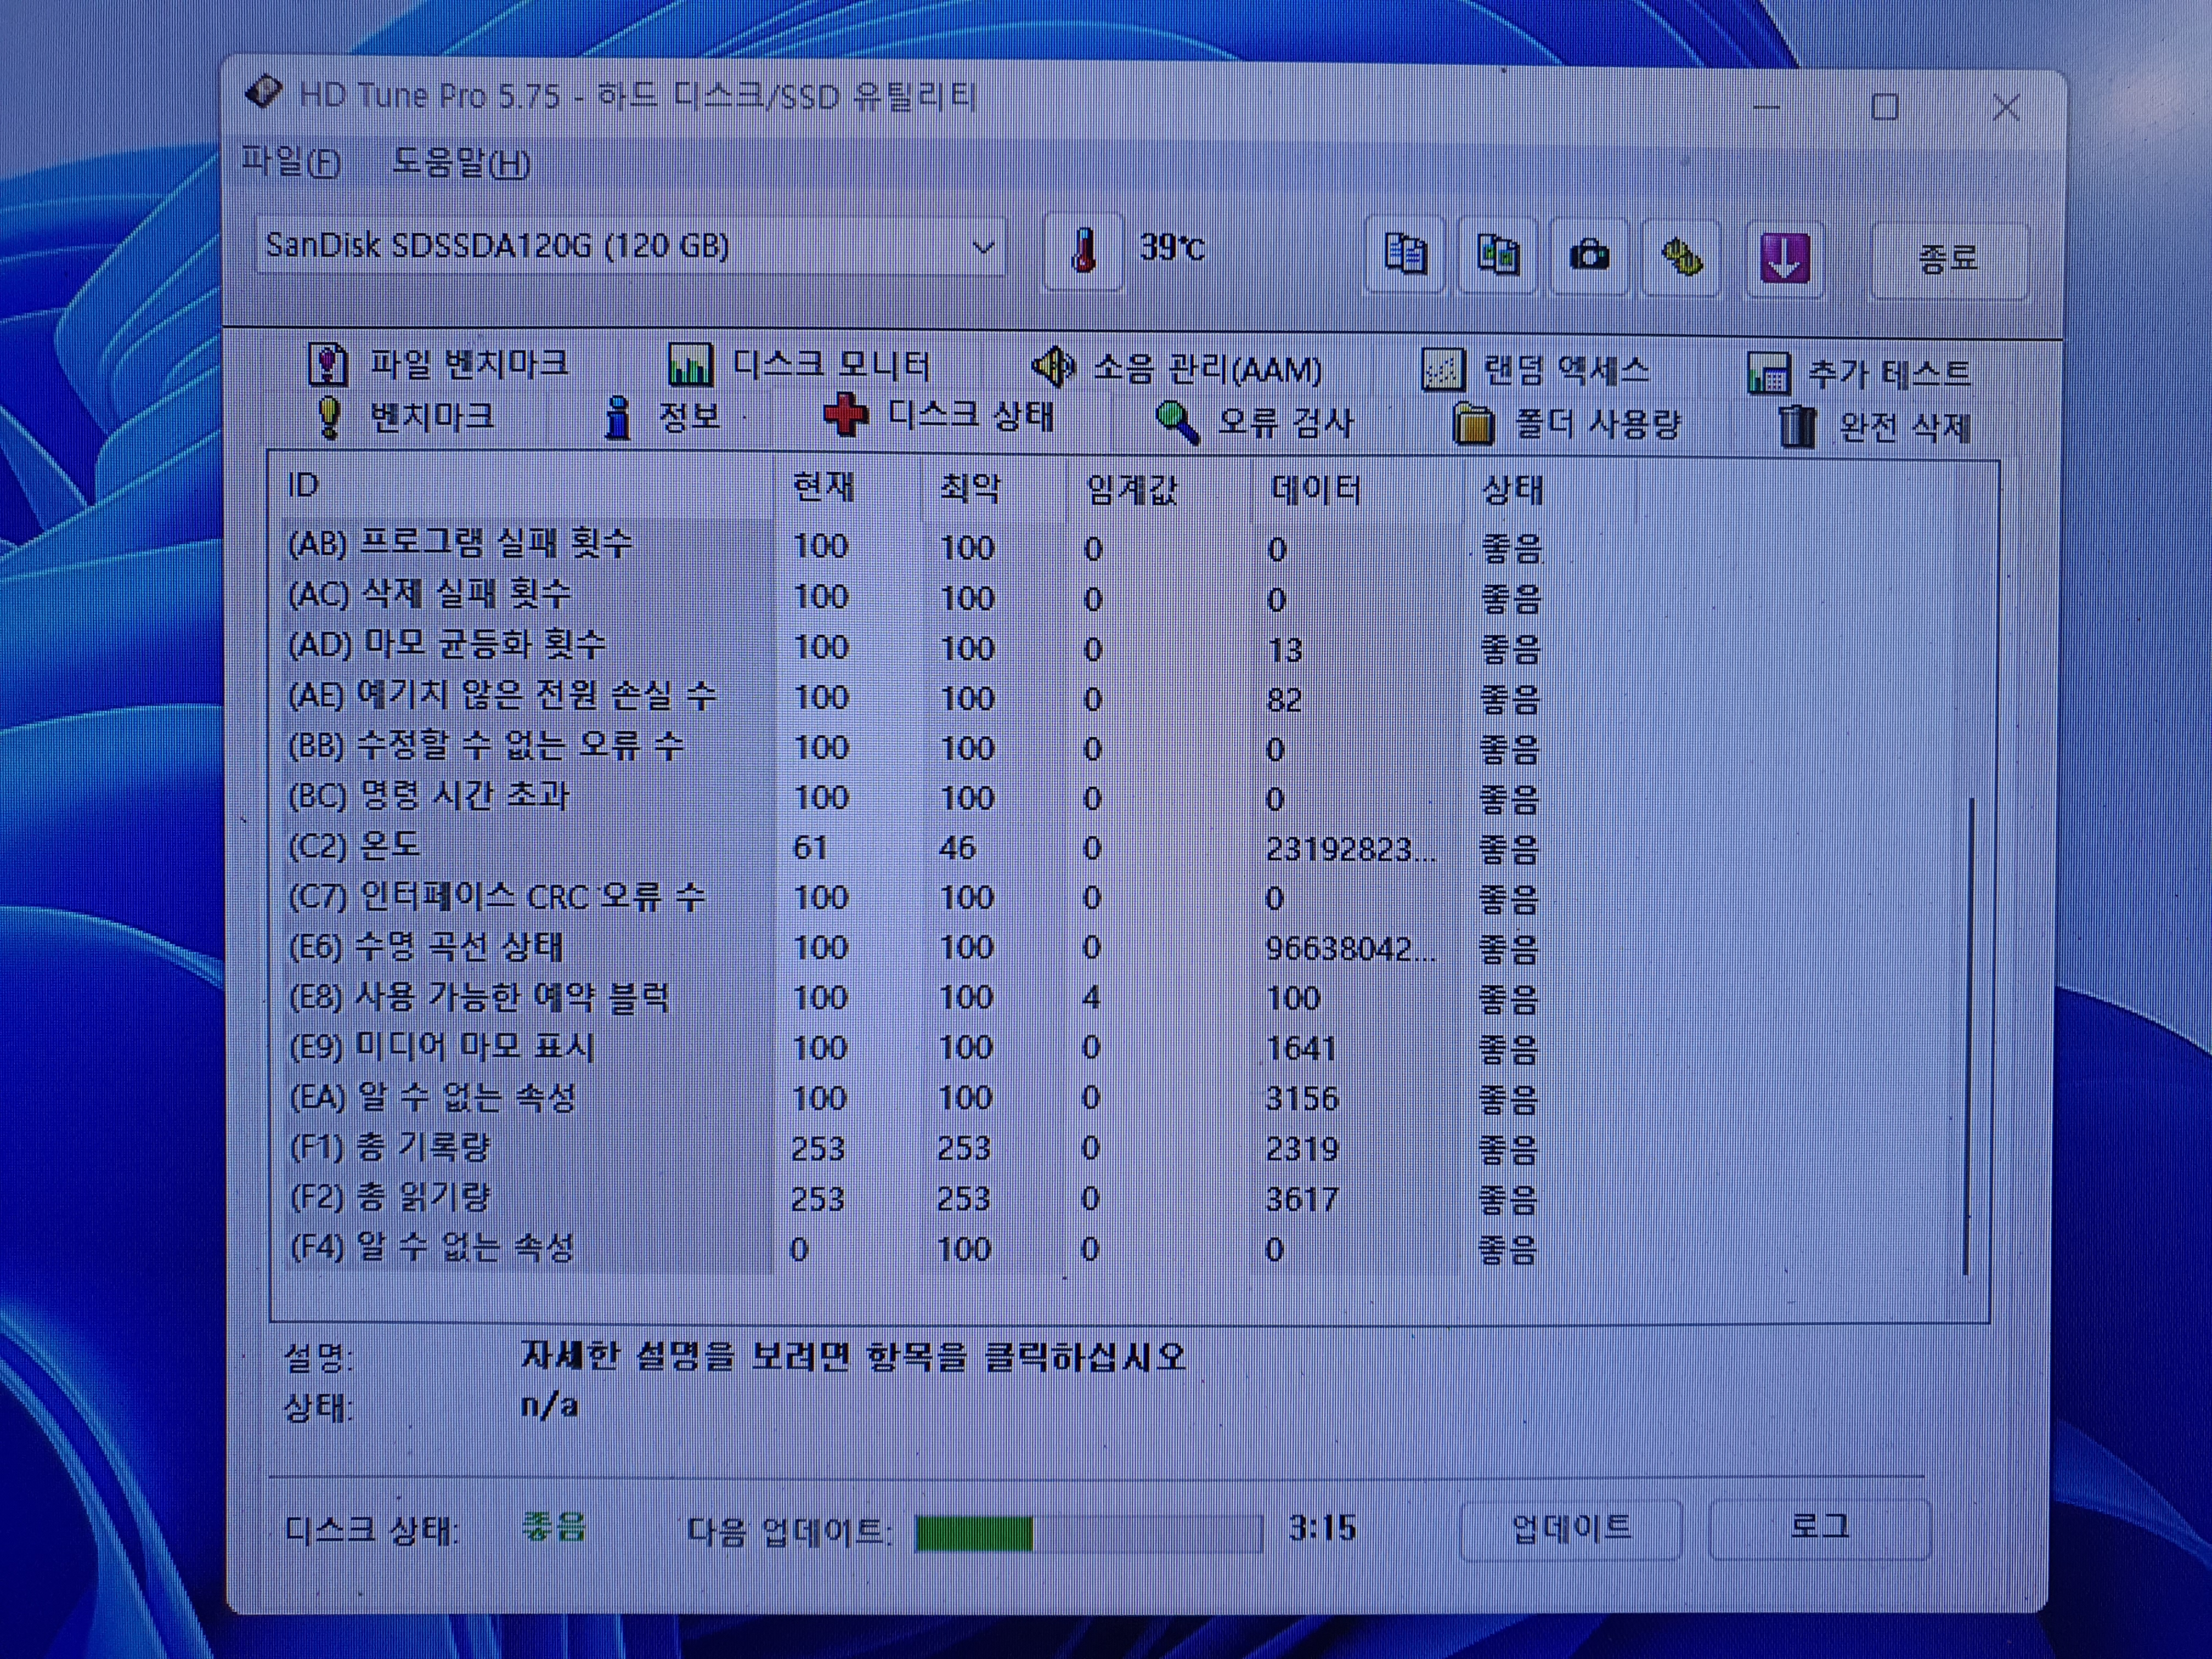Select the (EA) 알 수 없는 속성 row
The width and height of the screenshot is (2212, 1659).
point(915,1097)
